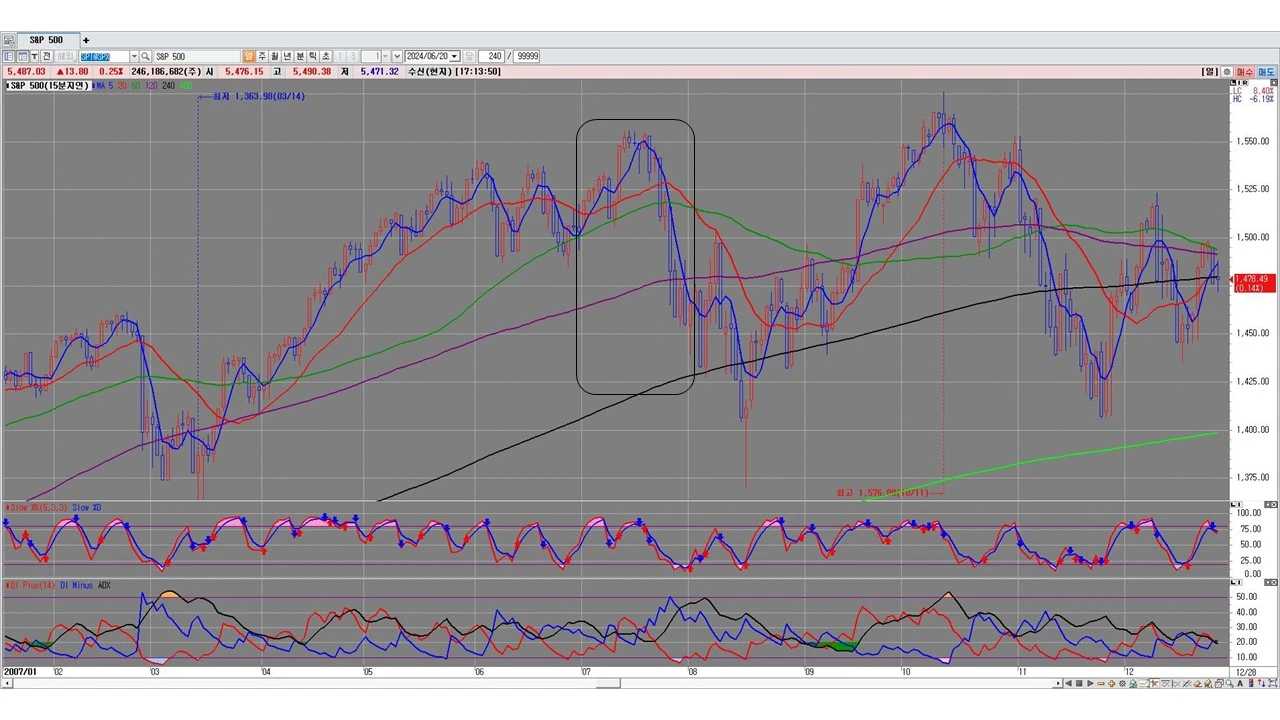
Task: Click the blue 매도 sell button
Action: (x=1266, y=72)
